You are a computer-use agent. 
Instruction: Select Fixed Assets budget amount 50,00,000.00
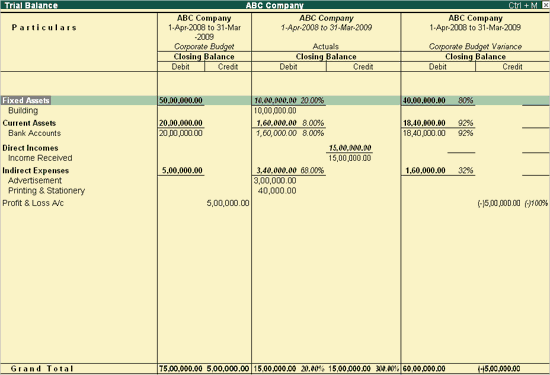[x=181, y=100]
